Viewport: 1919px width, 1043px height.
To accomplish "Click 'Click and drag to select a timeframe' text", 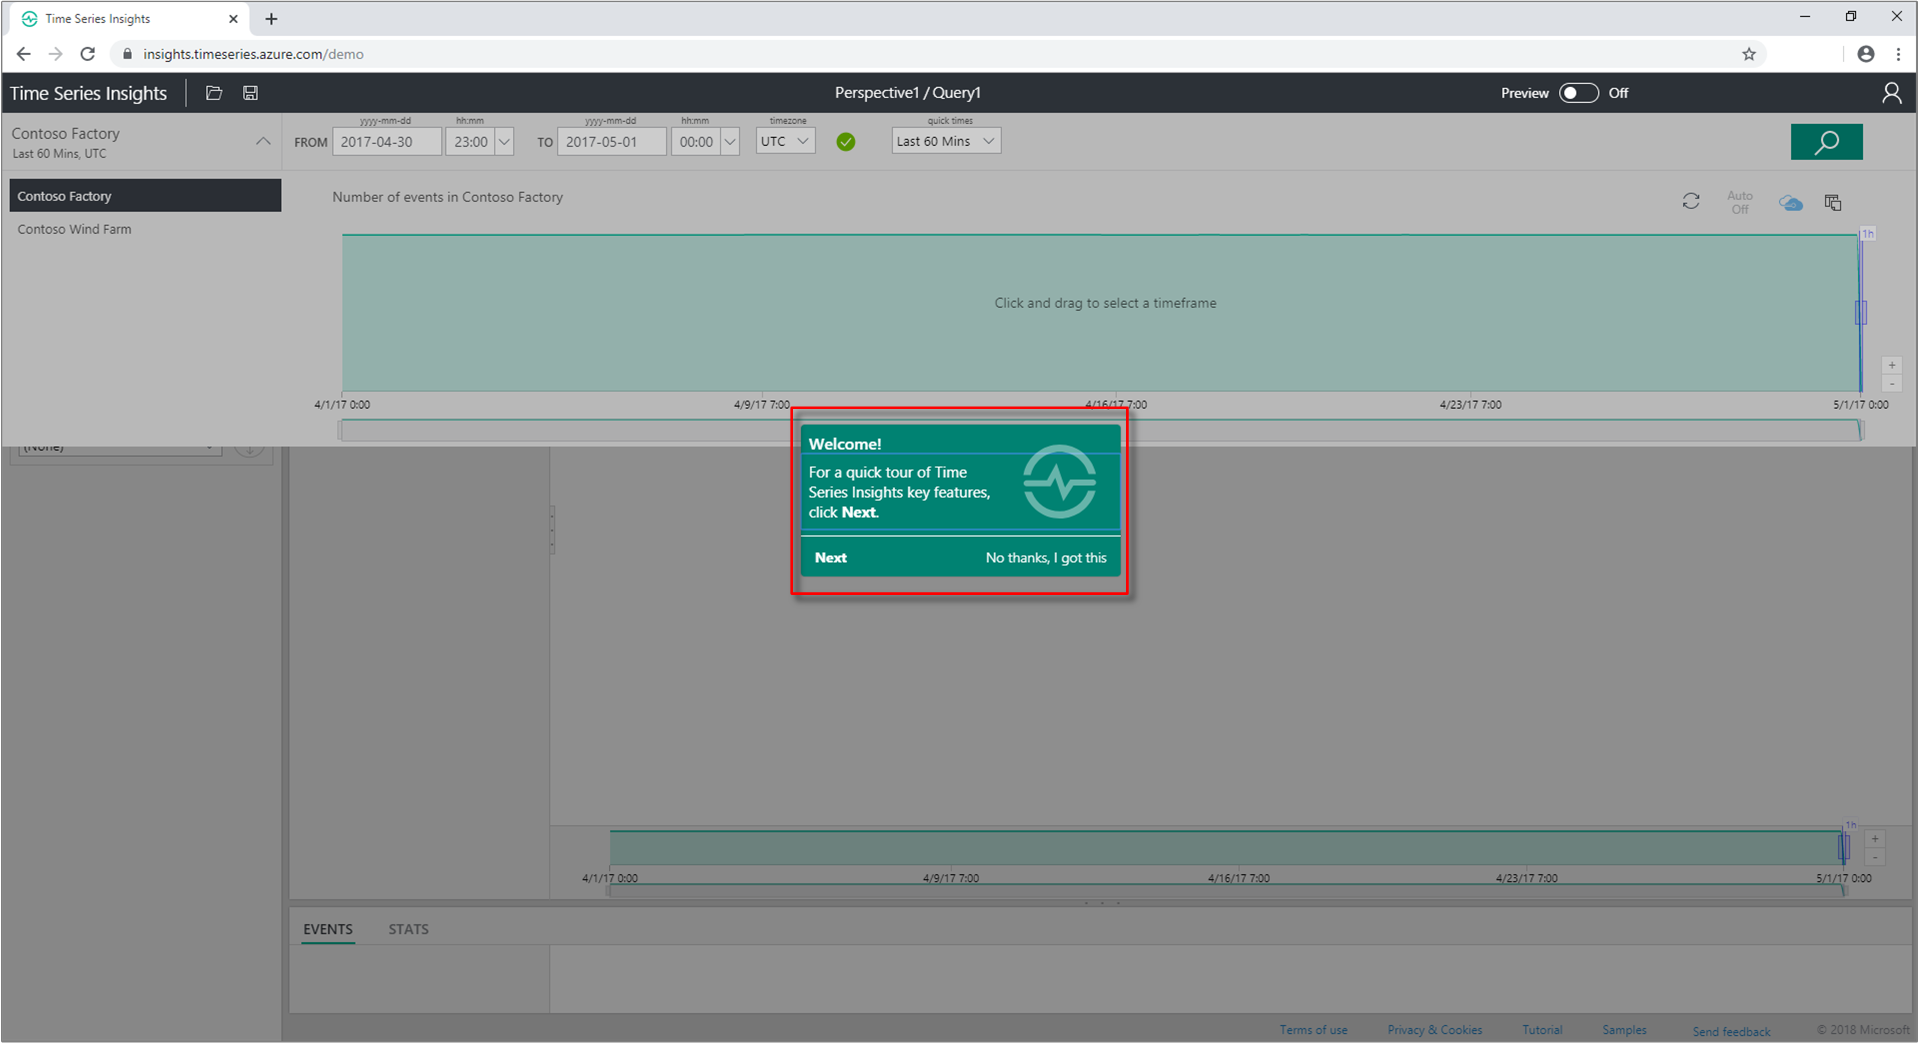I will tap(1105, 303).
